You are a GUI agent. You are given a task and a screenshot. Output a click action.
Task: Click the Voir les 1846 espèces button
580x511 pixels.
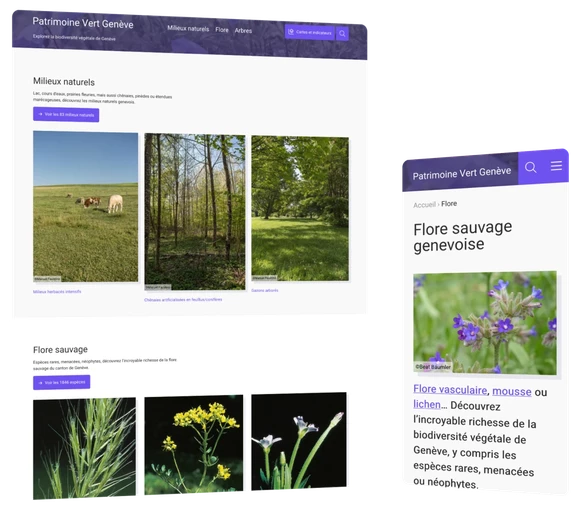click(61, 382)
